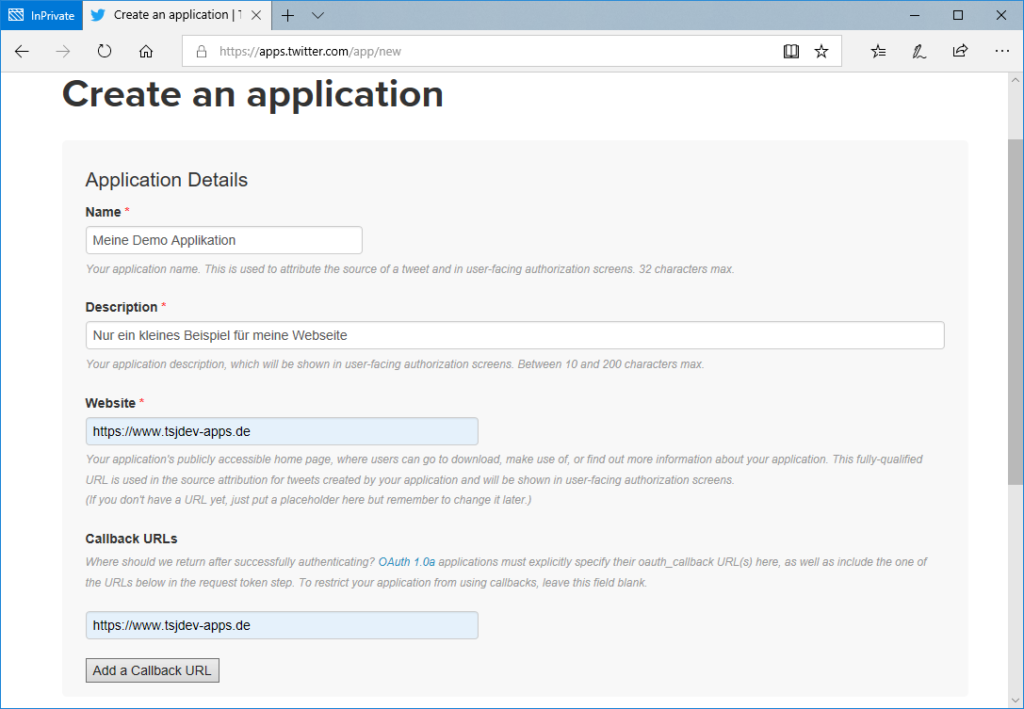Click the Forward navigation arrow
This screenshot has height=709, width=1024.
coord(64,51)
